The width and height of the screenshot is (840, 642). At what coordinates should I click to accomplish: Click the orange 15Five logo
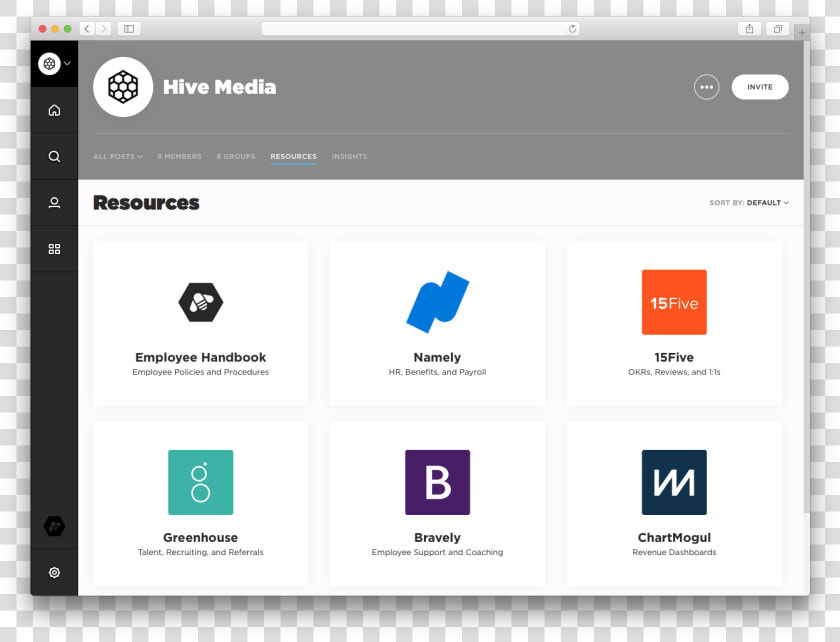(674, 302)
